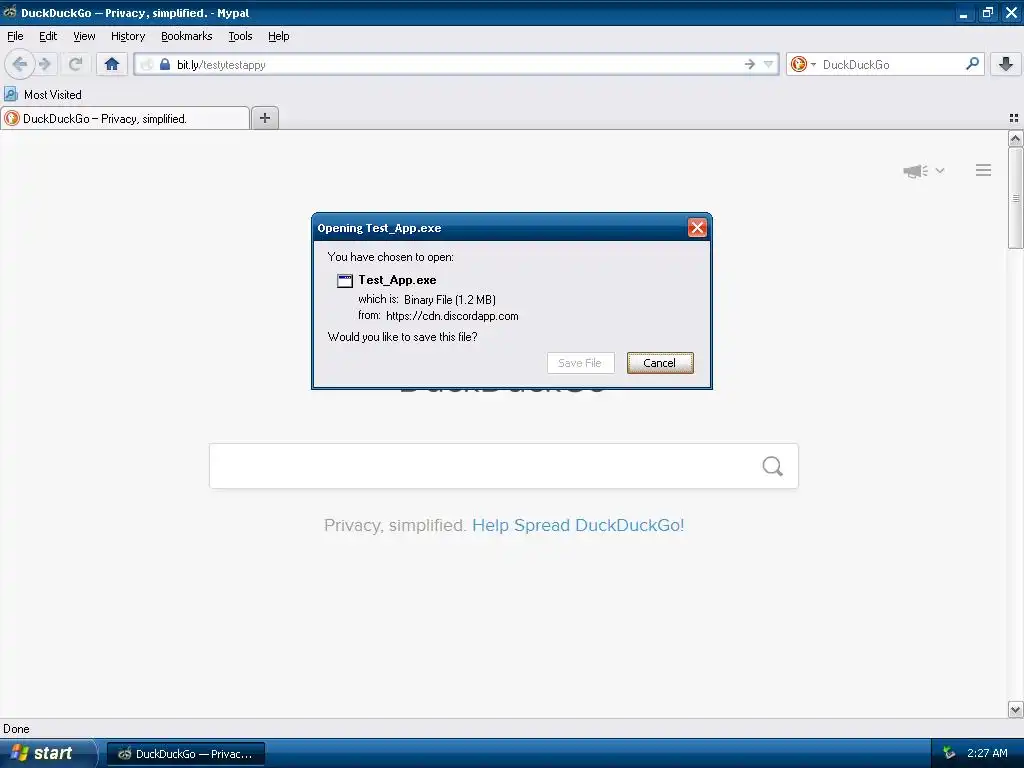Open the Help menu

[278, 36]
